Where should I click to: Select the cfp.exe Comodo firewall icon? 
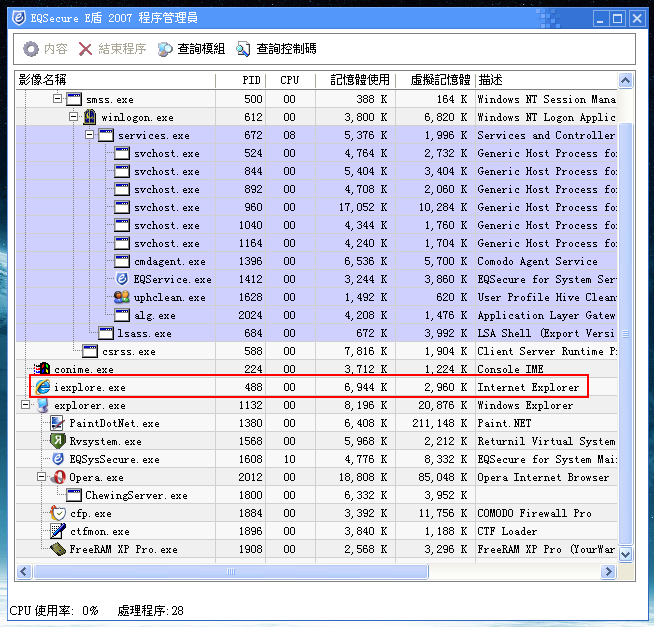(58, 513)
